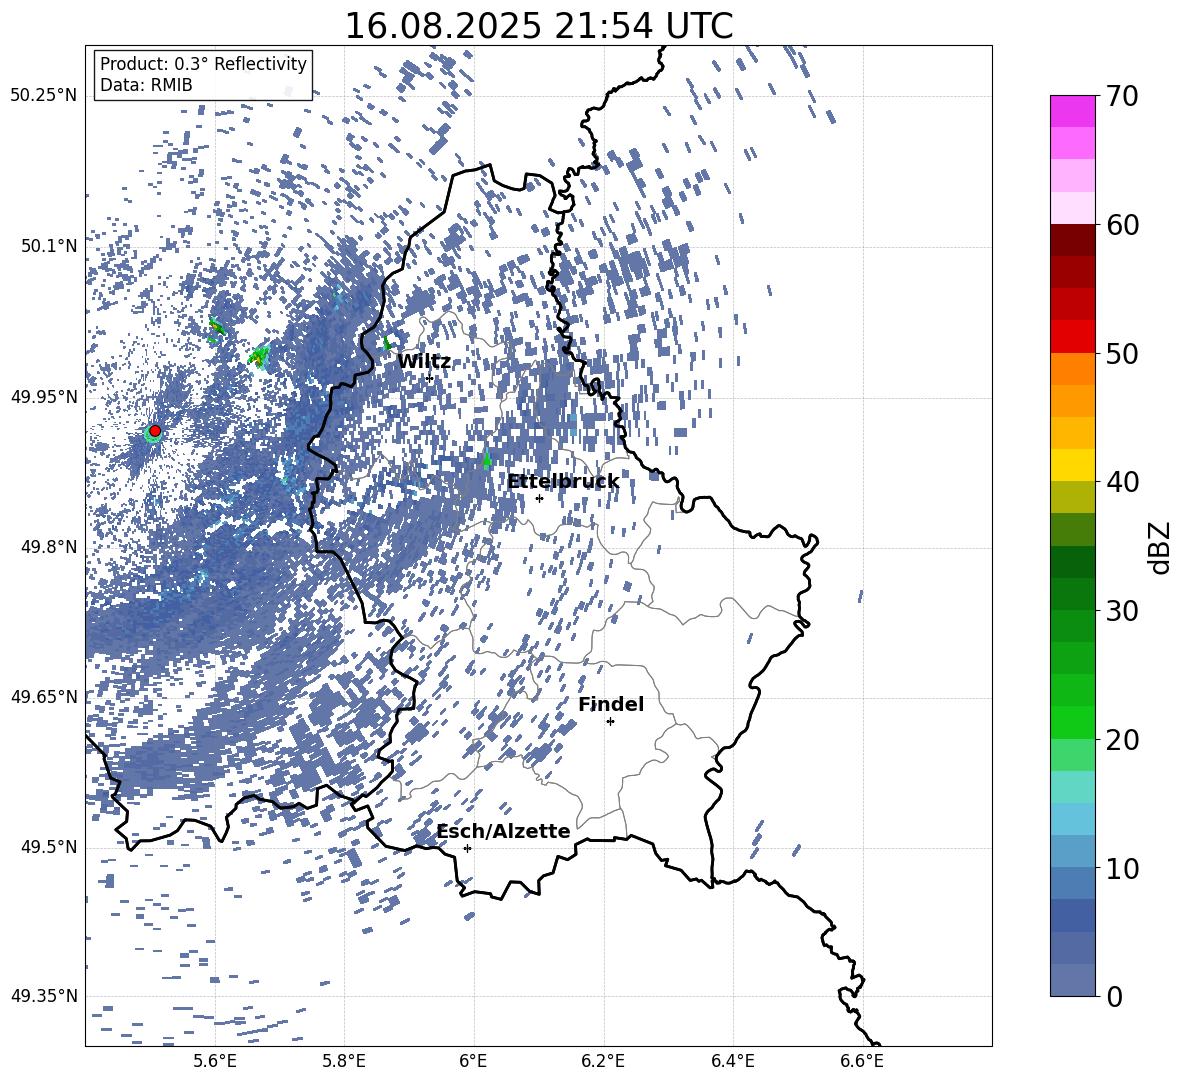
Task: Click the green echo cell northwest of Wiltz
Action: 387,343
